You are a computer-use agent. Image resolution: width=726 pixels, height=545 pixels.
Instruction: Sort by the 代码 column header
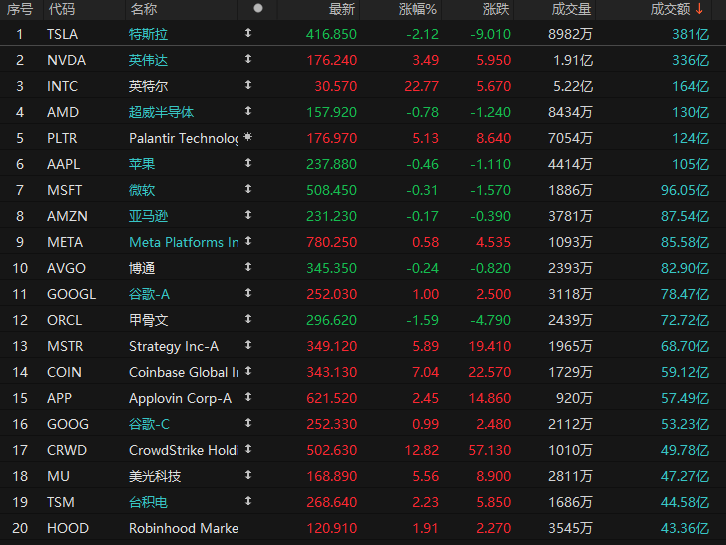coord(62,9)
